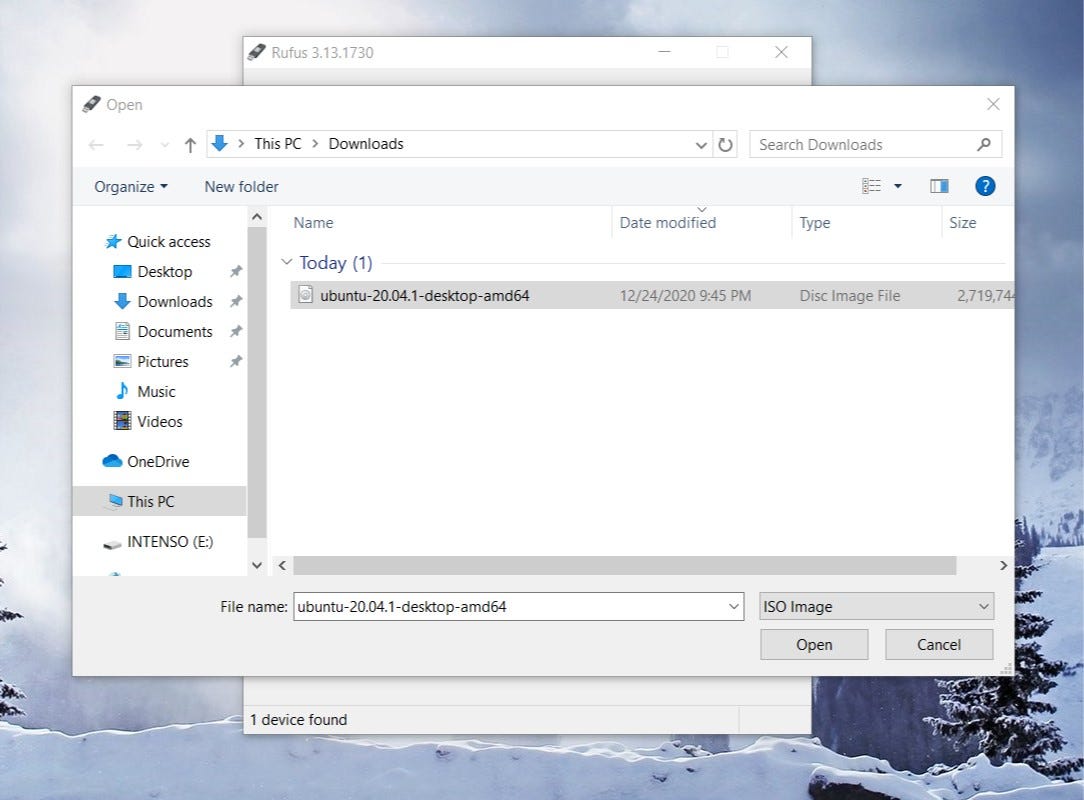
Task: Toggle the preview pane icon
Action: [939, 186]
